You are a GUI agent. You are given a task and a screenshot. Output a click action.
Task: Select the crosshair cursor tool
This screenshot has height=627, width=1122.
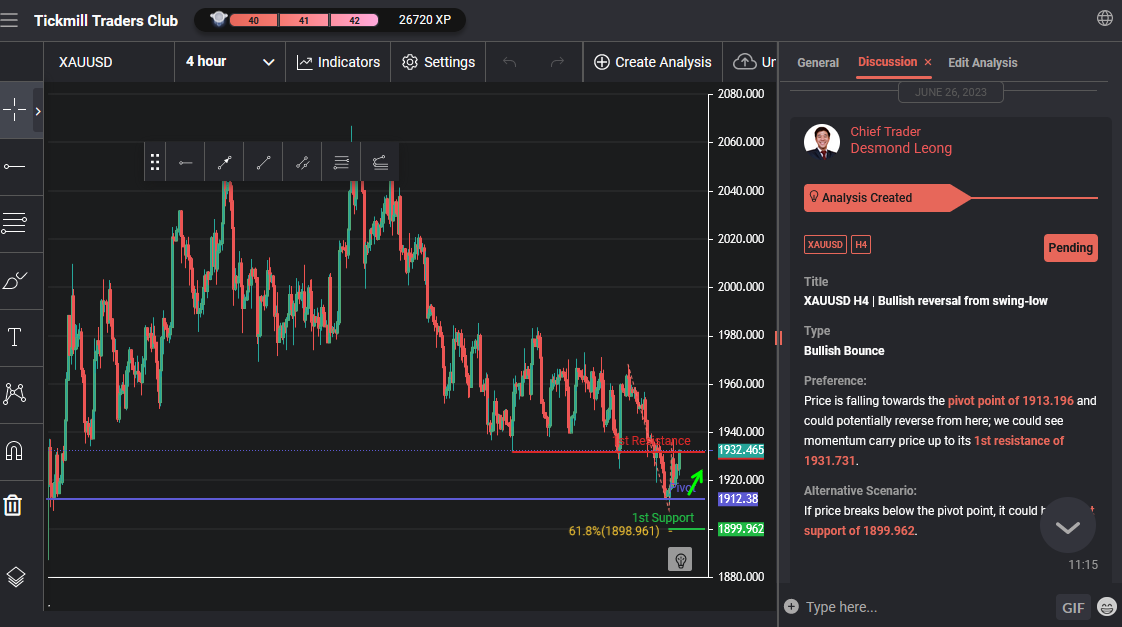14,110
